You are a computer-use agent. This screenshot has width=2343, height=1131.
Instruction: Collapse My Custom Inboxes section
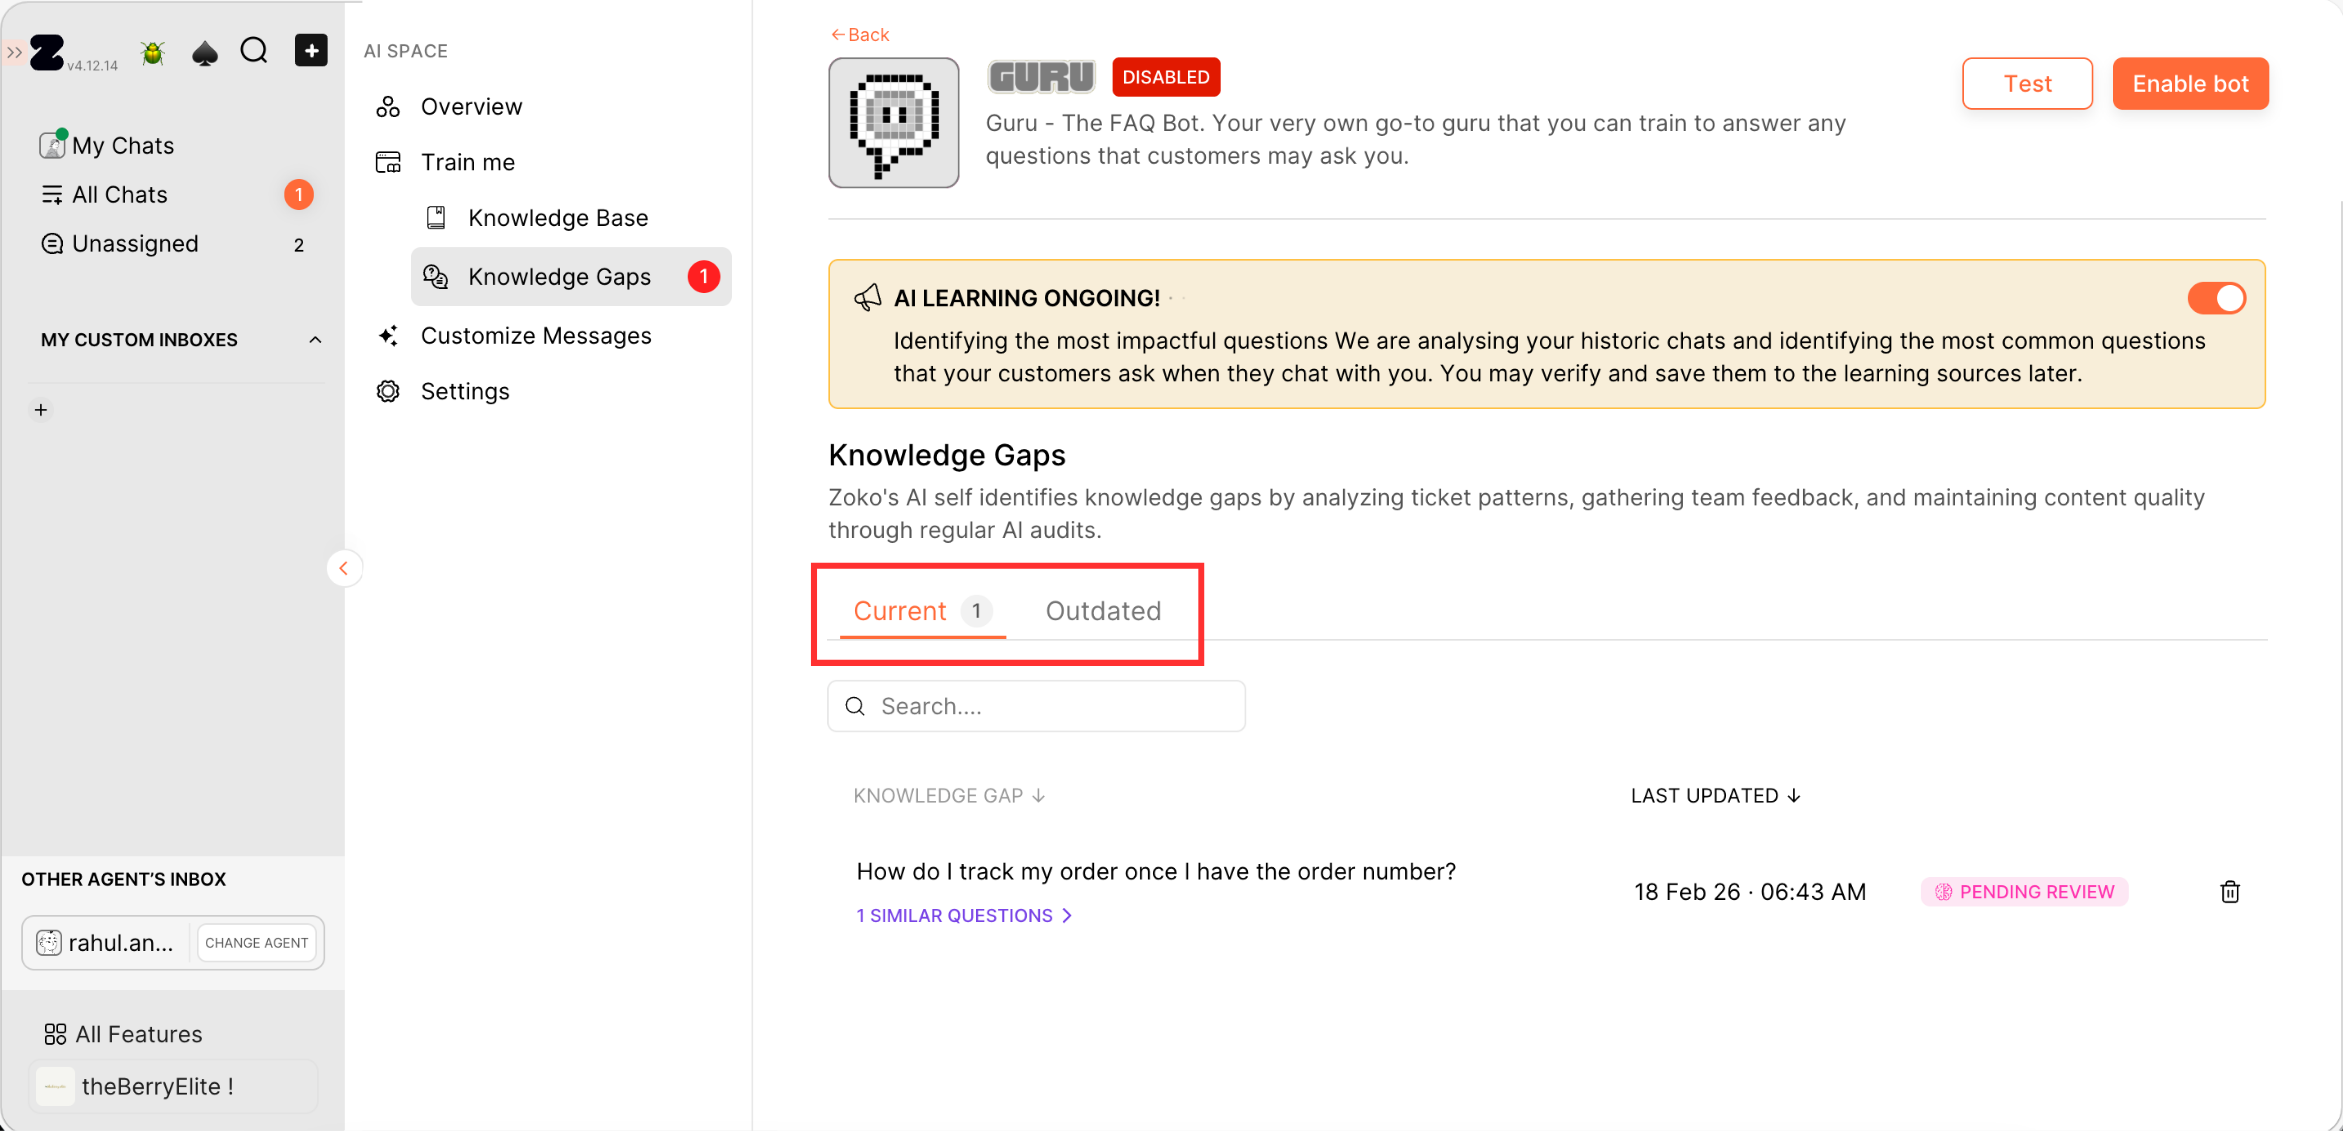click(x=315, y=340)
